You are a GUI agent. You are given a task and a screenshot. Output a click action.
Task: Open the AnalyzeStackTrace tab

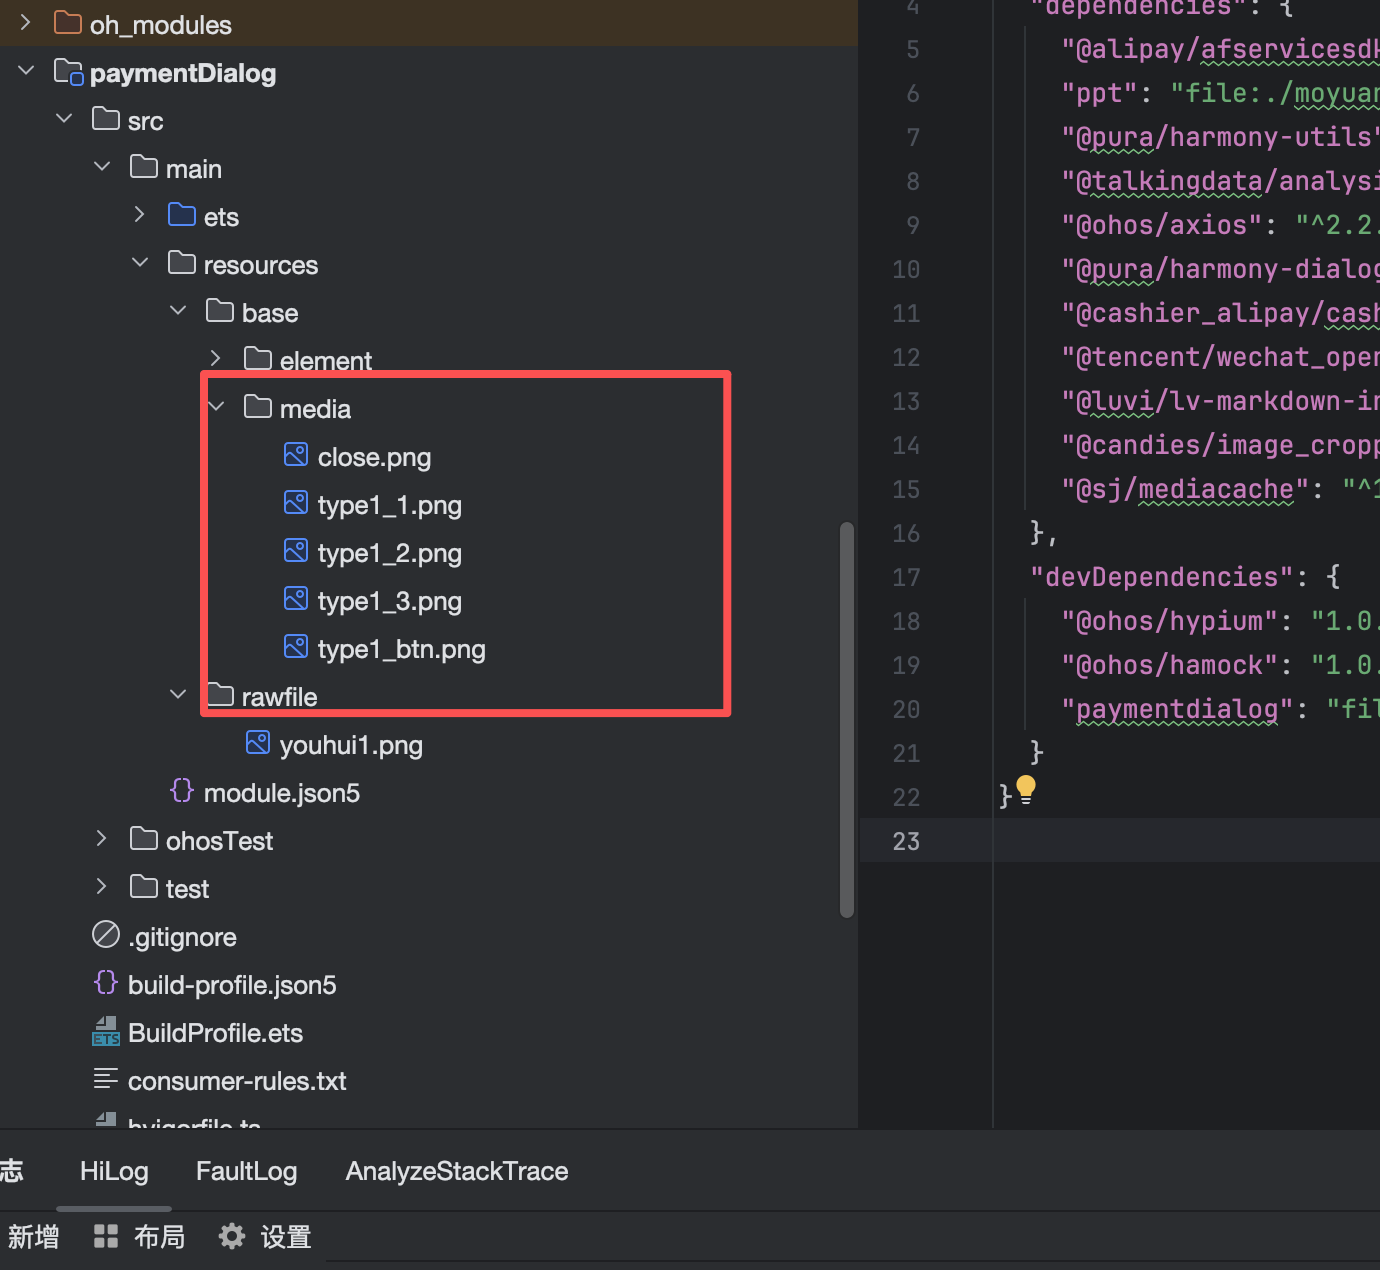(457, 1171)
